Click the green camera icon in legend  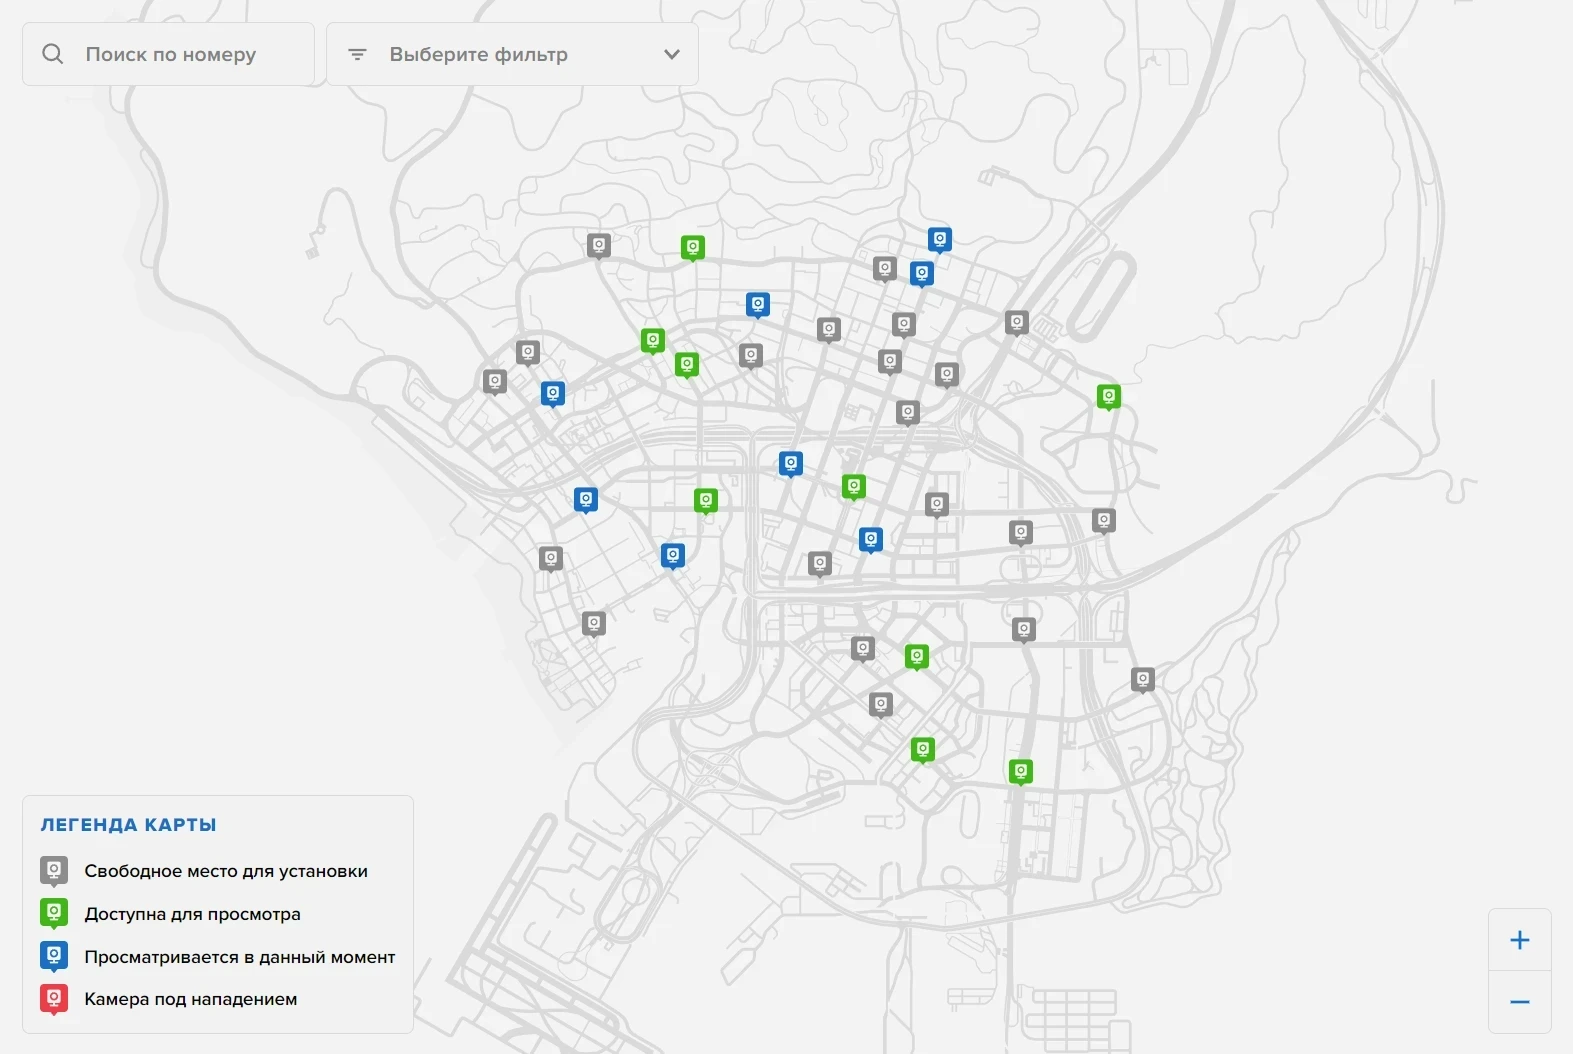(x=54, y=912)
